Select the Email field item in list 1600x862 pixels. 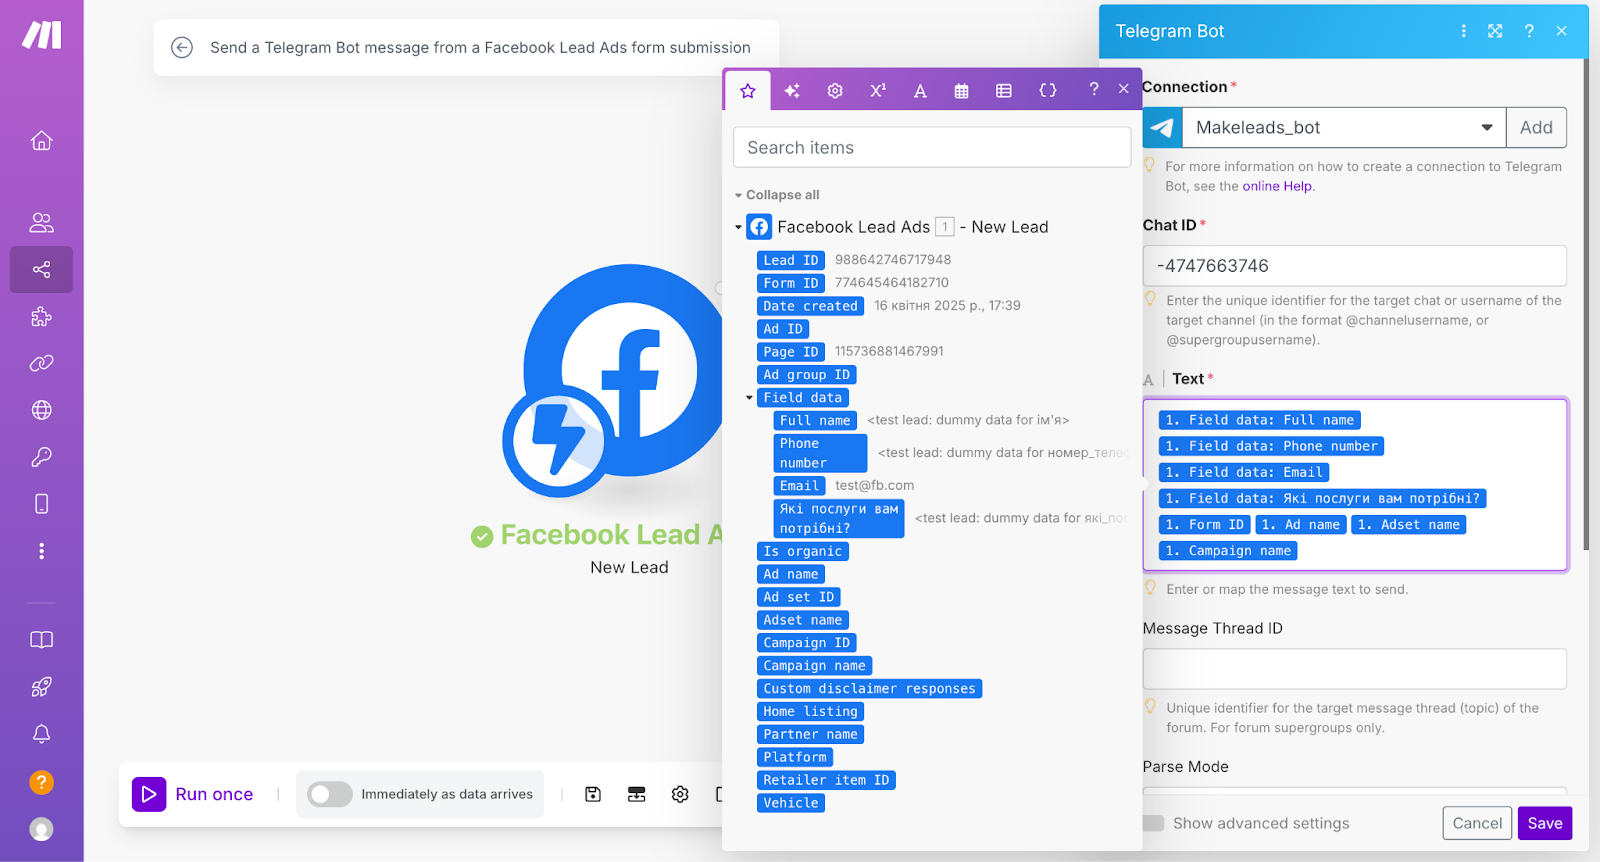tap(799, 486)
